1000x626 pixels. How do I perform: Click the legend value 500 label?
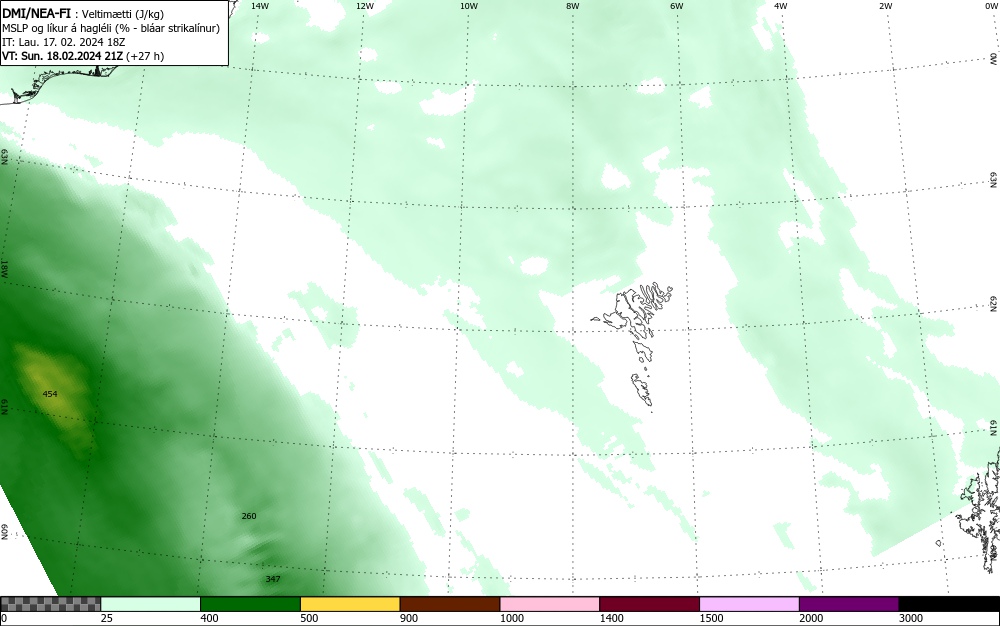[309, 618]
